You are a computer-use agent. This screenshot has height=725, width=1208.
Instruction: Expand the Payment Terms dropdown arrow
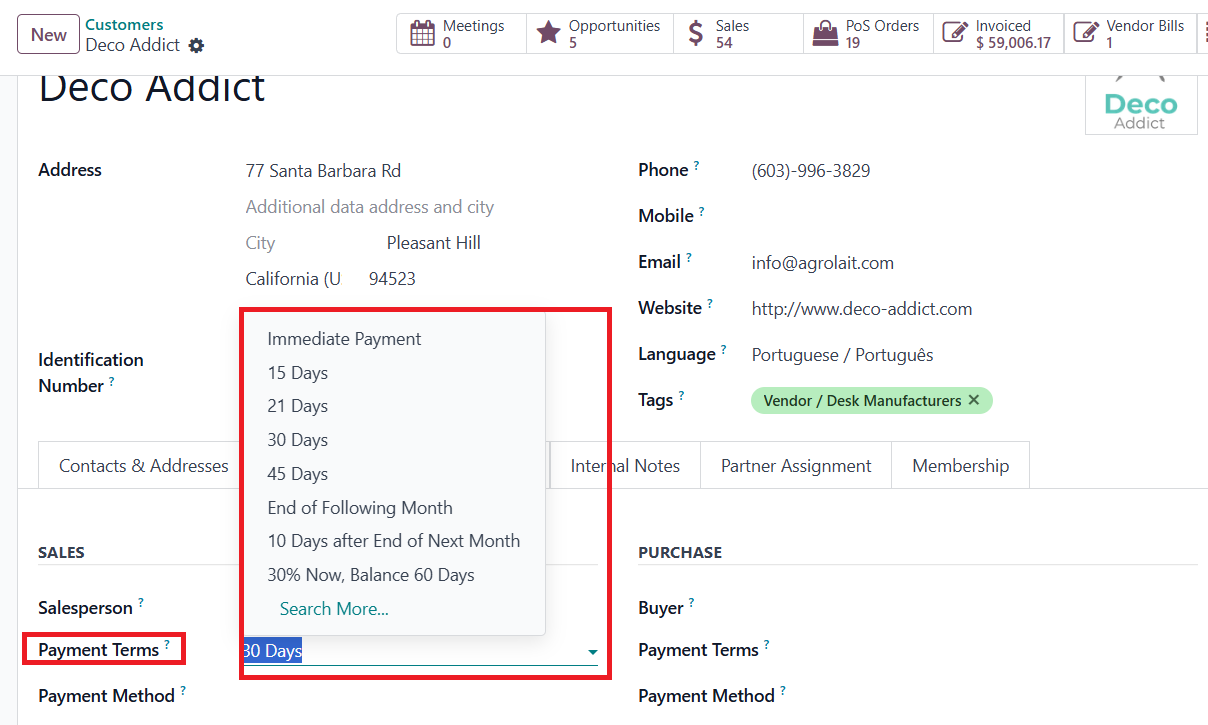tap(592, 652)
